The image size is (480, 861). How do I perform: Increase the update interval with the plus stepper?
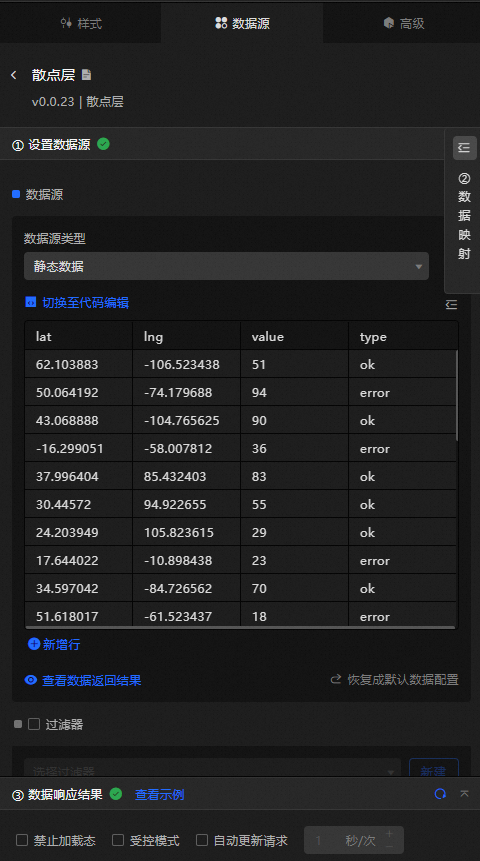[389, 834]
